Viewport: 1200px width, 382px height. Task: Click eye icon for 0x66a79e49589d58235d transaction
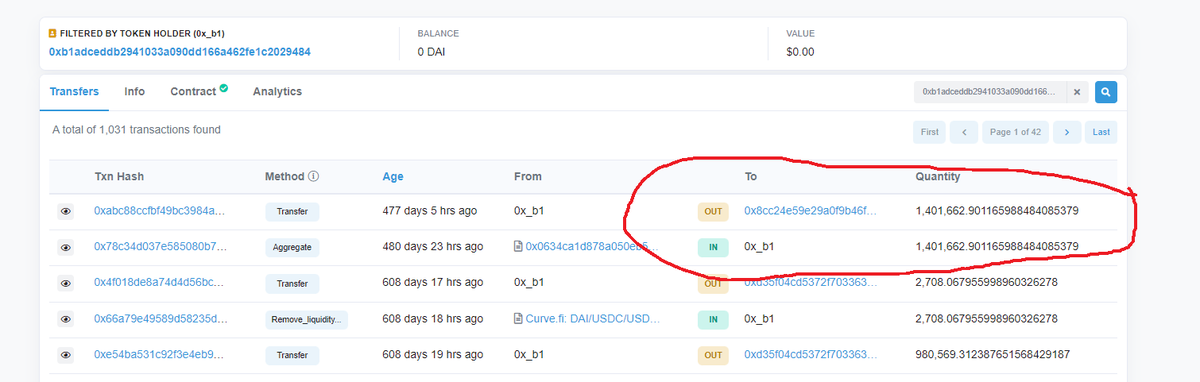pos(66,319)
